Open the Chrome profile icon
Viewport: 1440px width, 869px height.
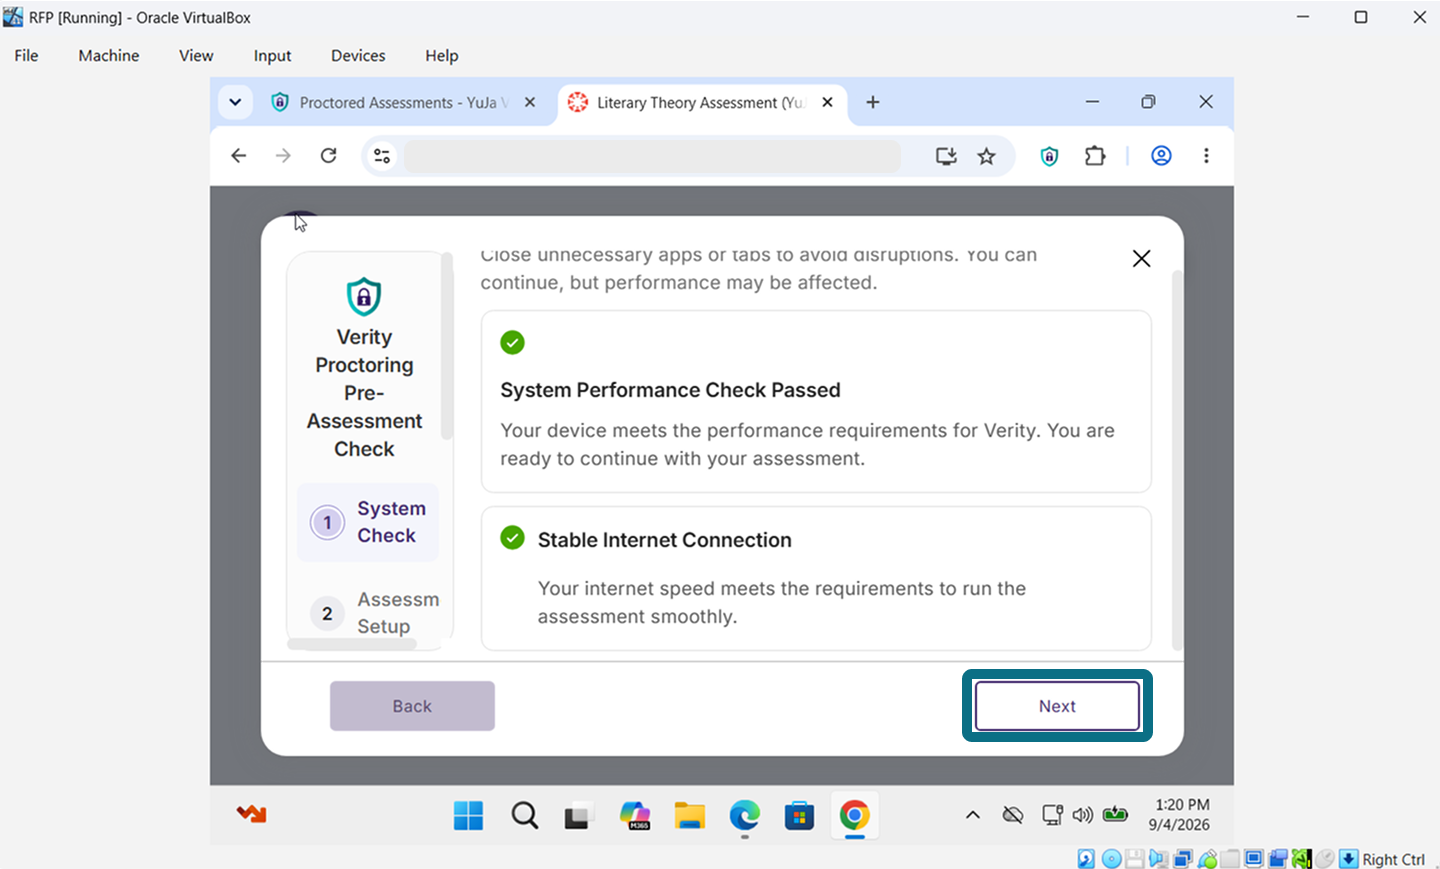coord(1161,155)
